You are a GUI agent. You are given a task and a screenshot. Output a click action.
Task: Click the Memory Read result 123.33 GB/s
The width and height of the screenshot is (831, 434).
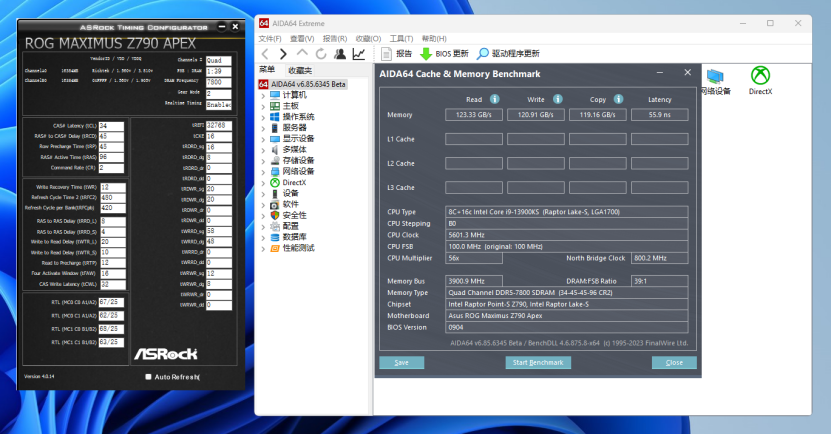(x=474, y=114)
